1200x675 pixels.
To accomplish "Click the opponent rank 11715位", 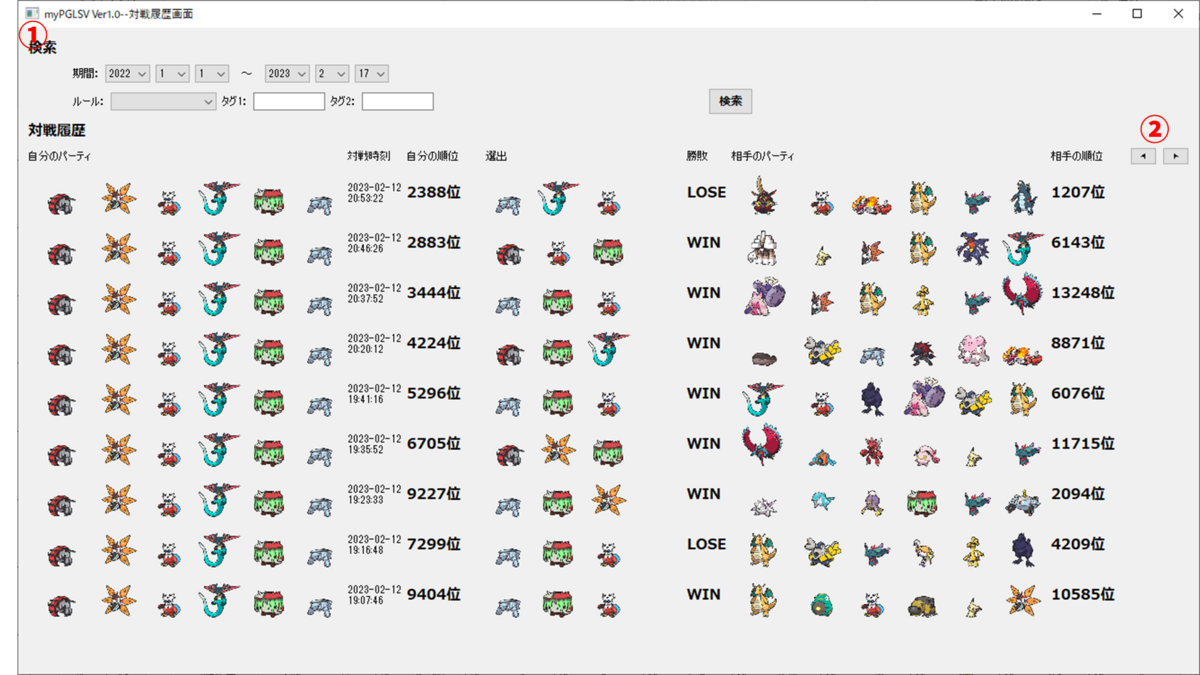I will [x=1082, y=443].
